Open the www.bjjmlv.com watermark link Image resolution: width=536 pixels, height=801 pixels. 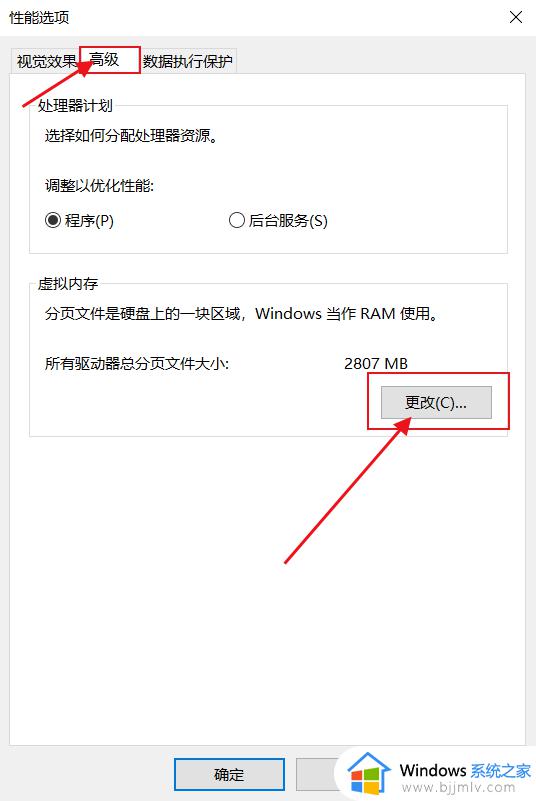tap(458, 787)
